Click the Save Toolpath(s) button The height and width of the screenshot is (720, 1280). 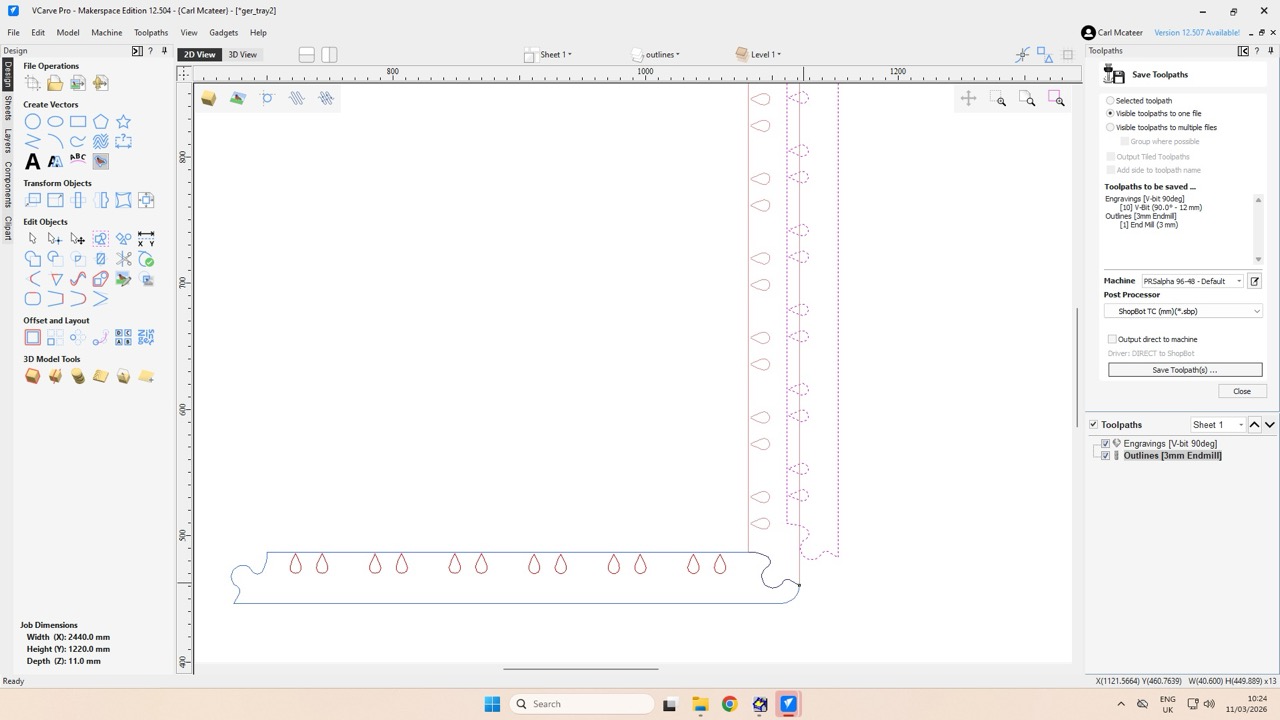coord(1185,370)
